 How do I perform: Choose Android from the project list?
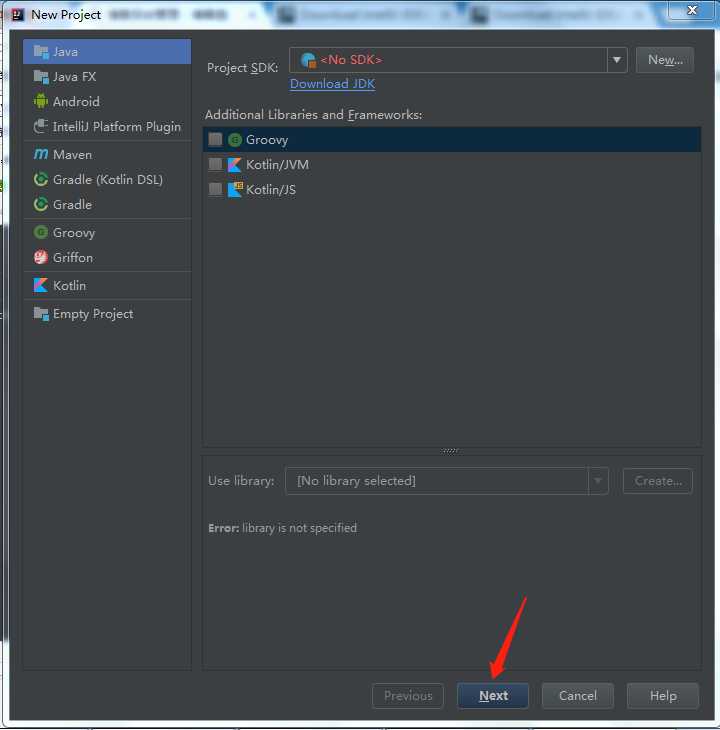pos(107,101)
